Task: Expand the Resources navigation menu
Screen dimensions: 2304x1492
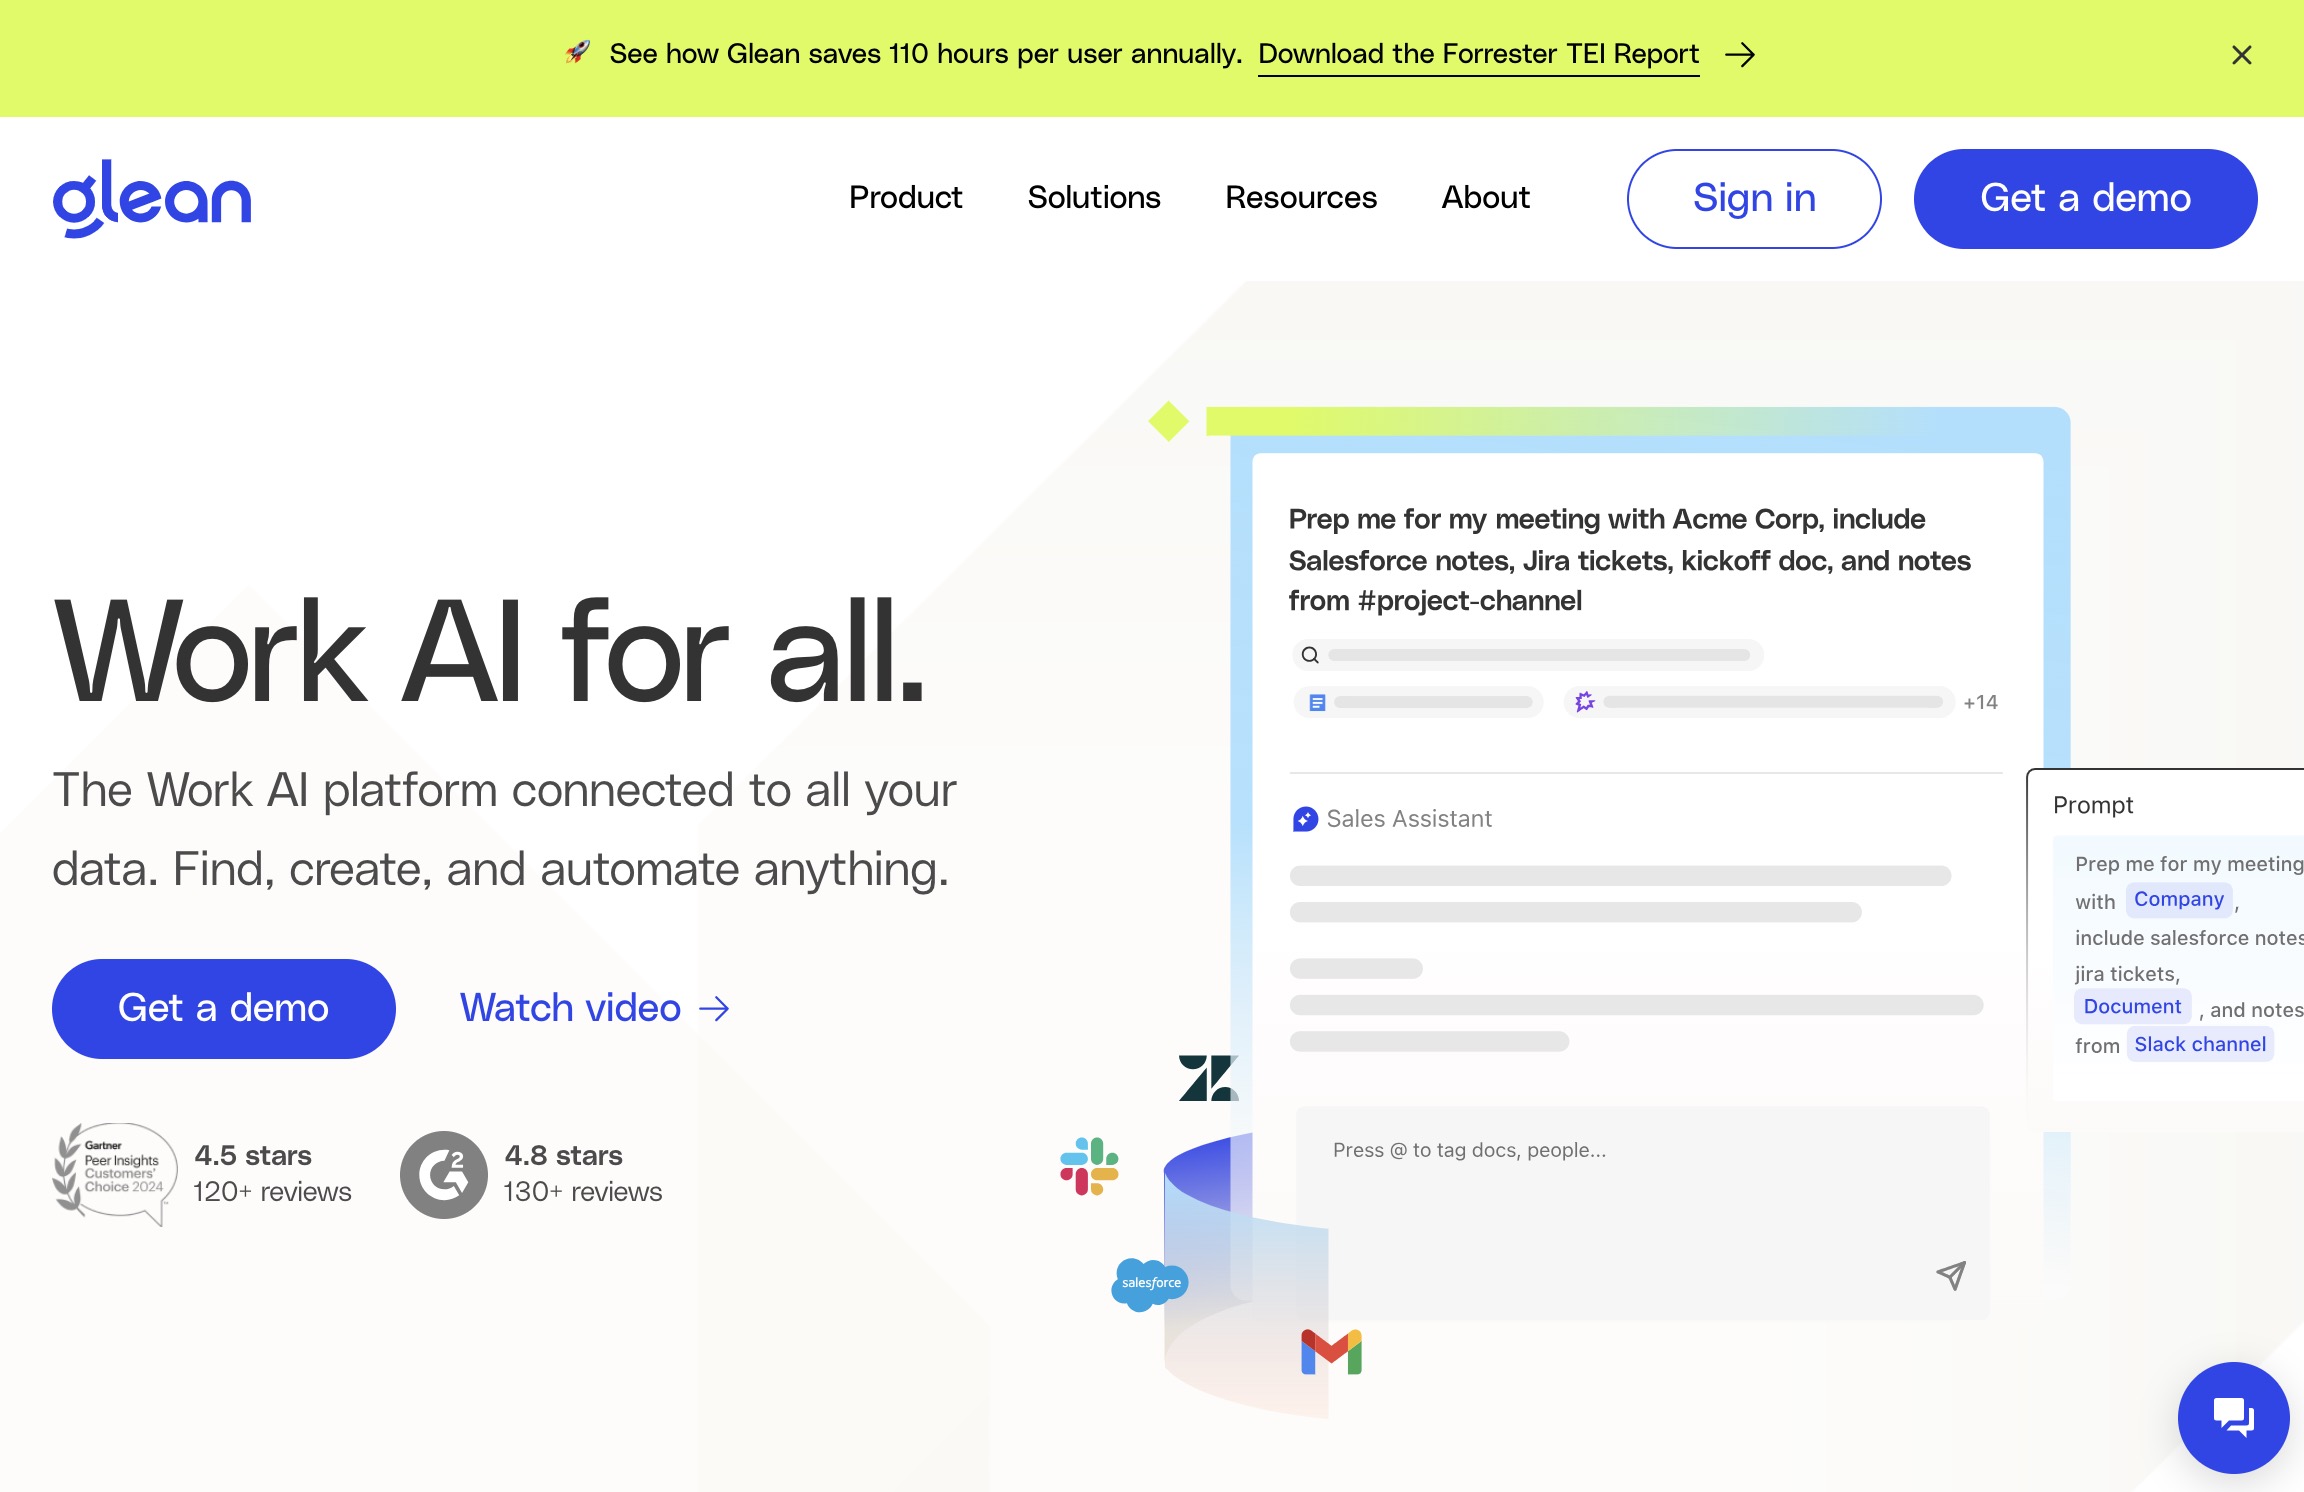Action: coord(1300,197)
